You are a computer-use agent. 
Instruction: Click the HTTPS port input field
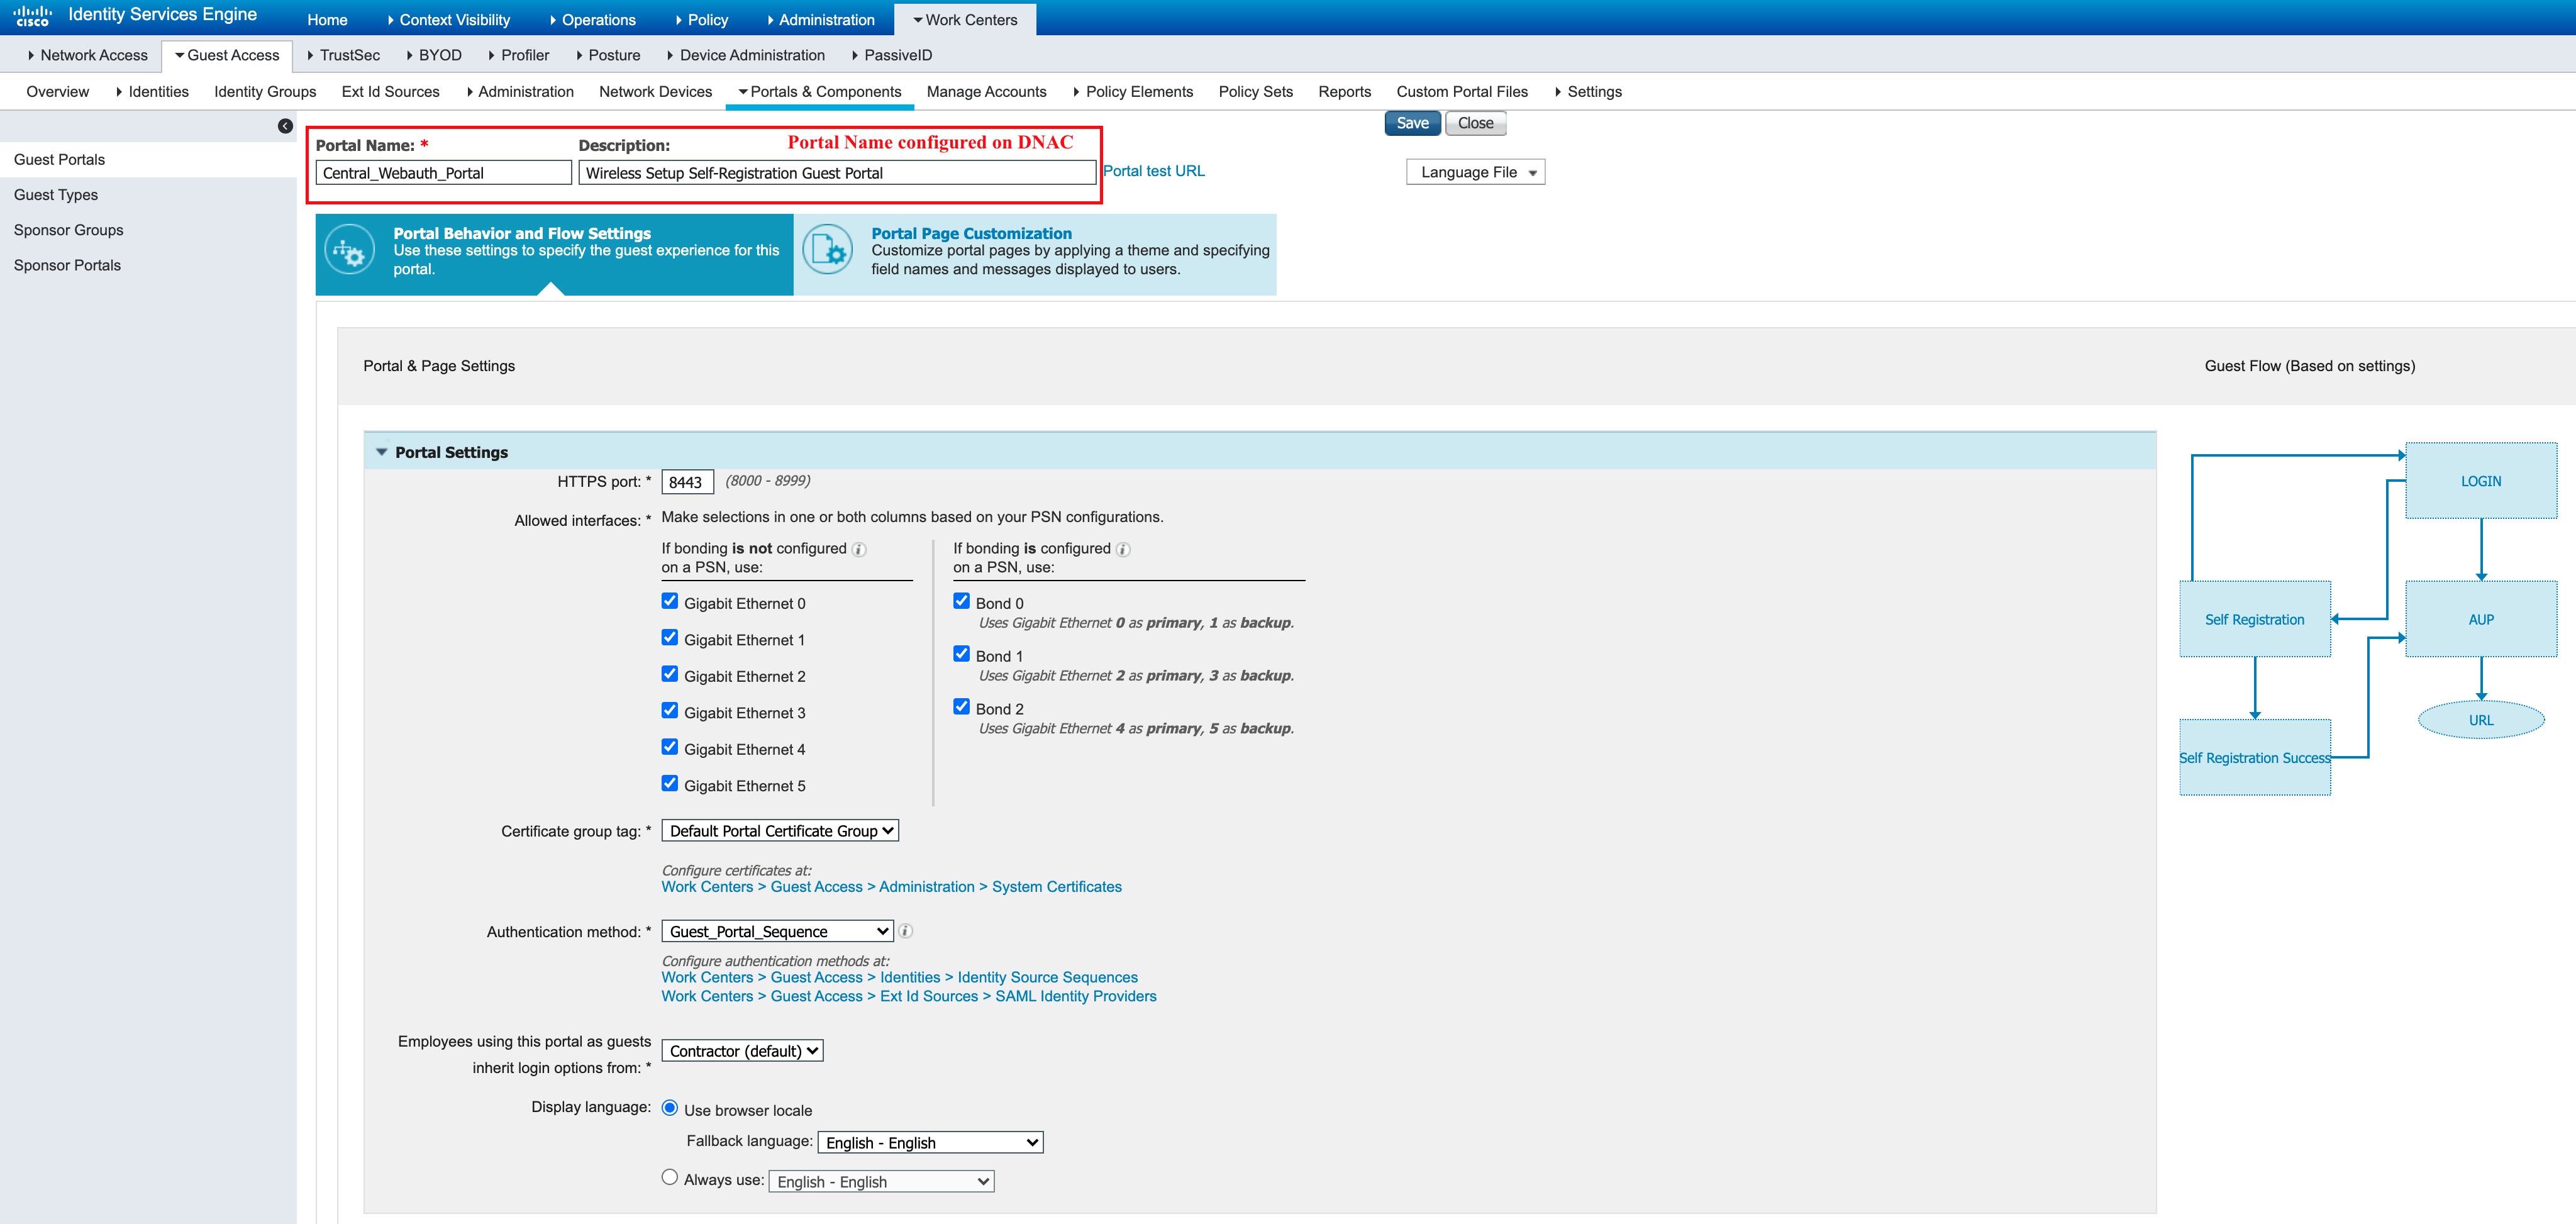tap(688, 482)
